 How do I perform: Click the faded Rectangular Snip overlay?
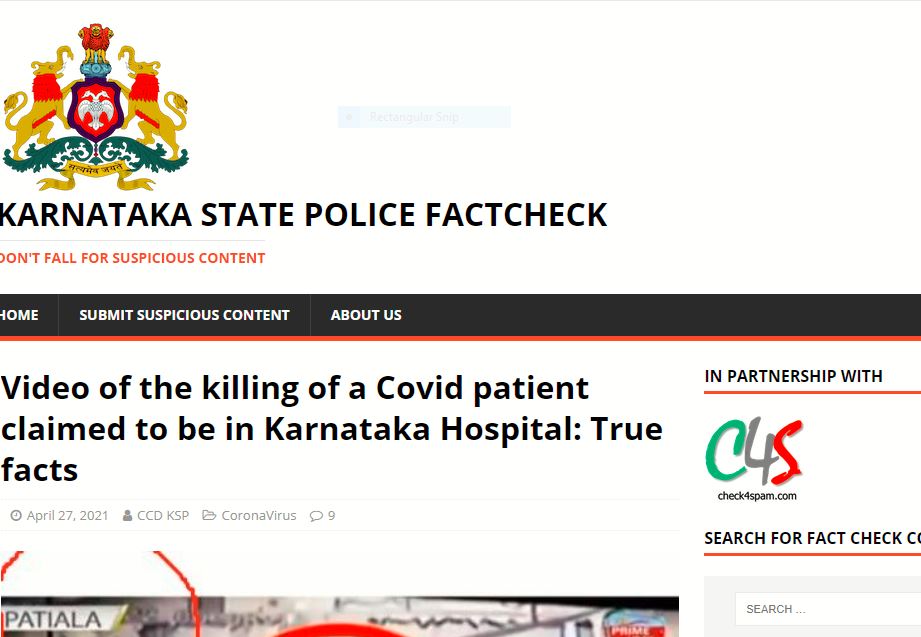424,117
